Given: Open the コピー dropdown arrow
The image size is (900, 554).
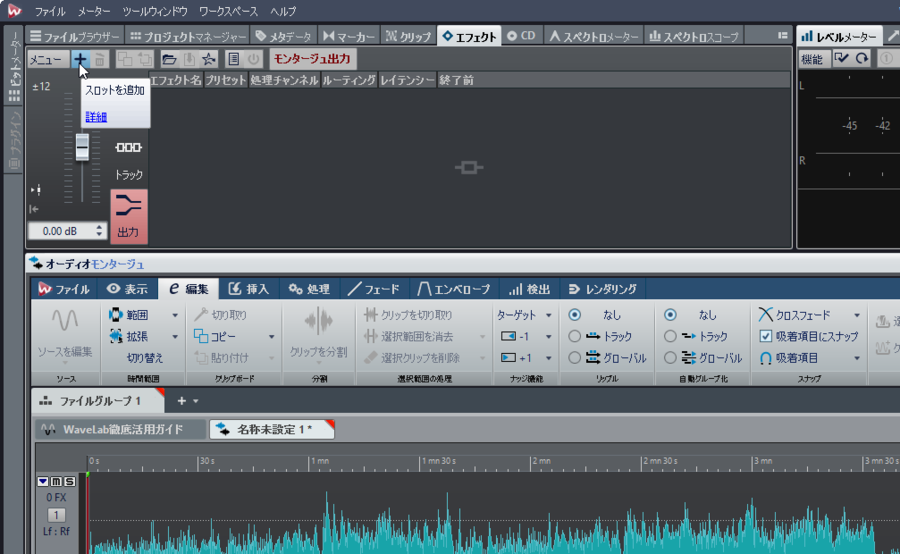Looking at the screenshot, I should point(271,337).
